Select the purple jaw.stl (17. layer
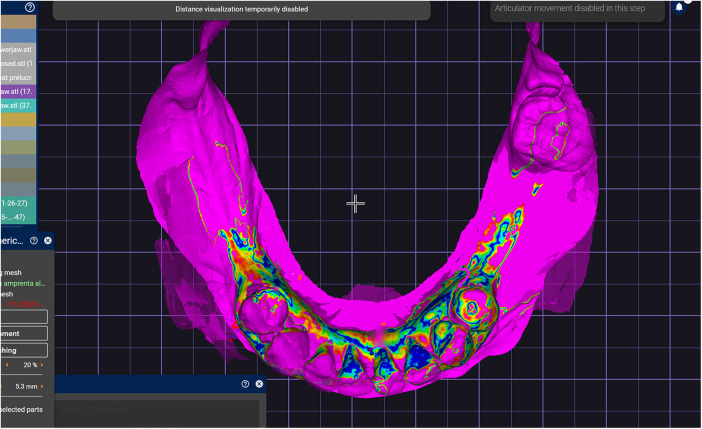Image resolution: width=702 pixels, height=429 pixels. tap(18, 91)
